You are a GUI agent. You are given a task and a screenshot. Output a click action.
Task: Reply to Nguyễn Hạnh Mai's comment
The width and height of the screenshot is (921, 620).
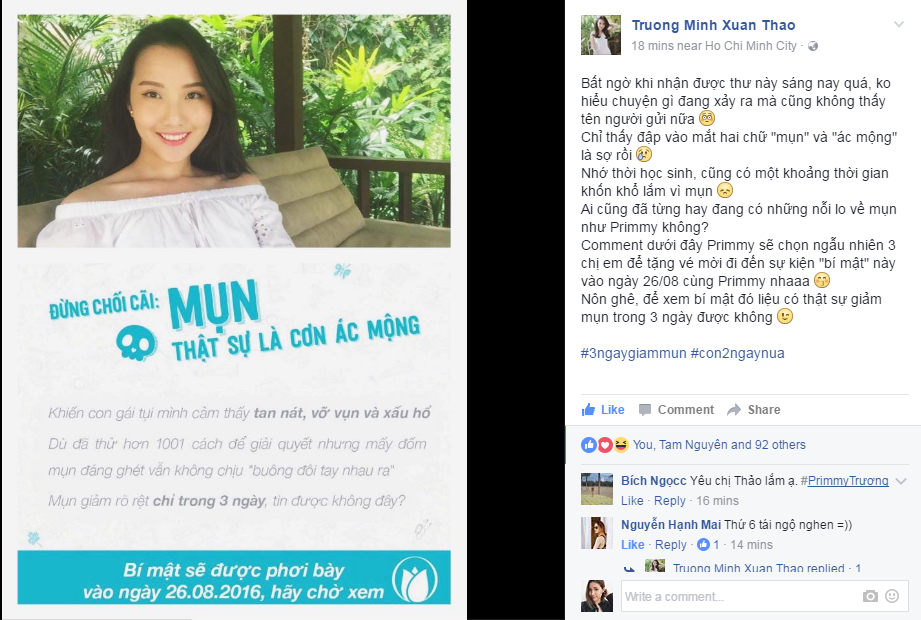671,545
